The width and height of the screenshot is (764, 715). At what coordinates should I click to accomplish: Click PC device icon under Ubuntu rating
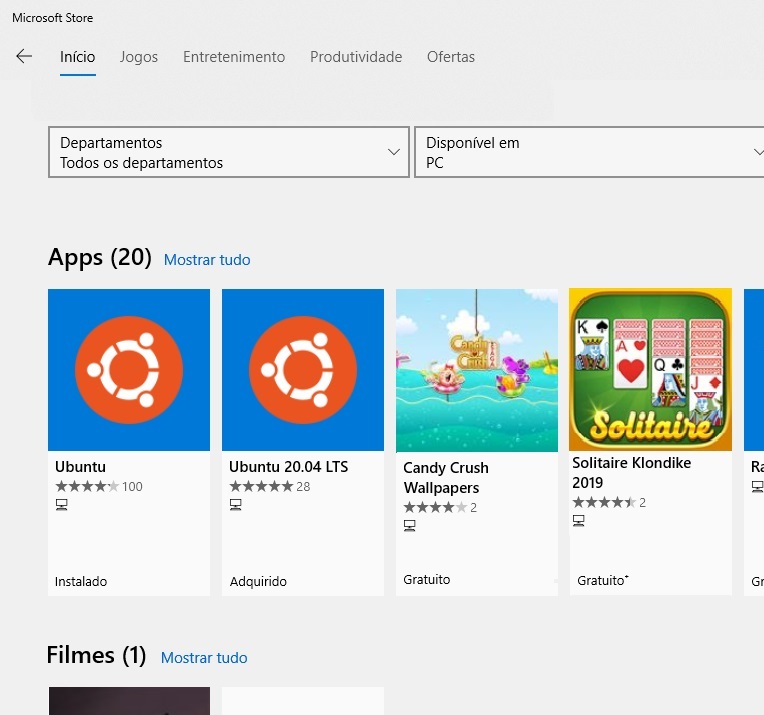pos(62,505)
